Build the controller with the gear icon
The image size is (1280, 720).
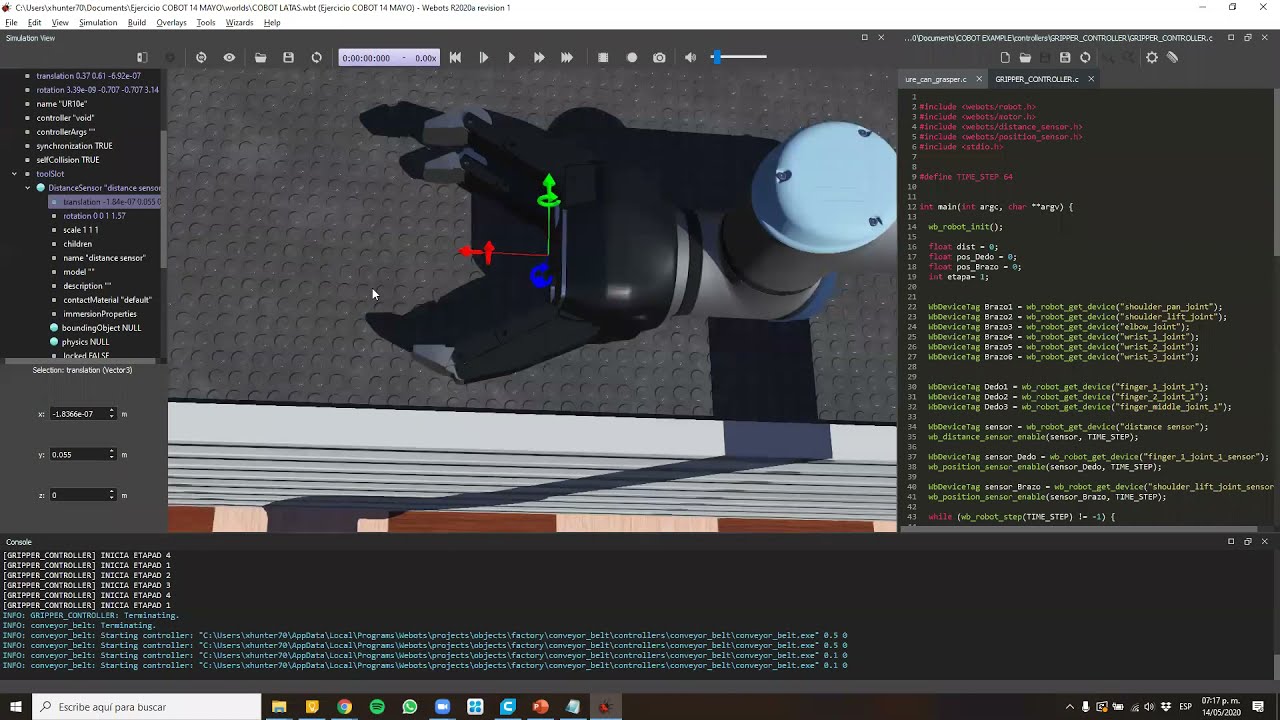pos(1152,58)
